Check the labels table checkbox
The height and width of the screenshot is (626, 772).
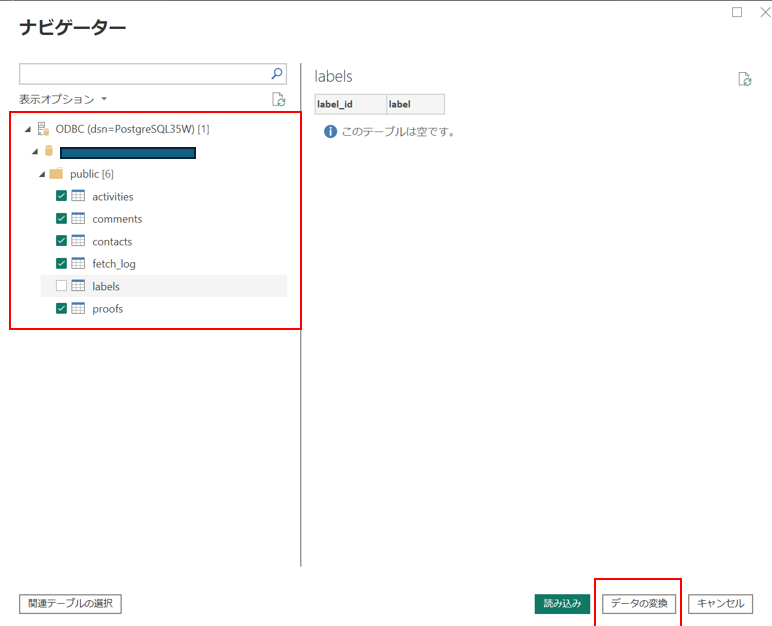coord(62,286)
